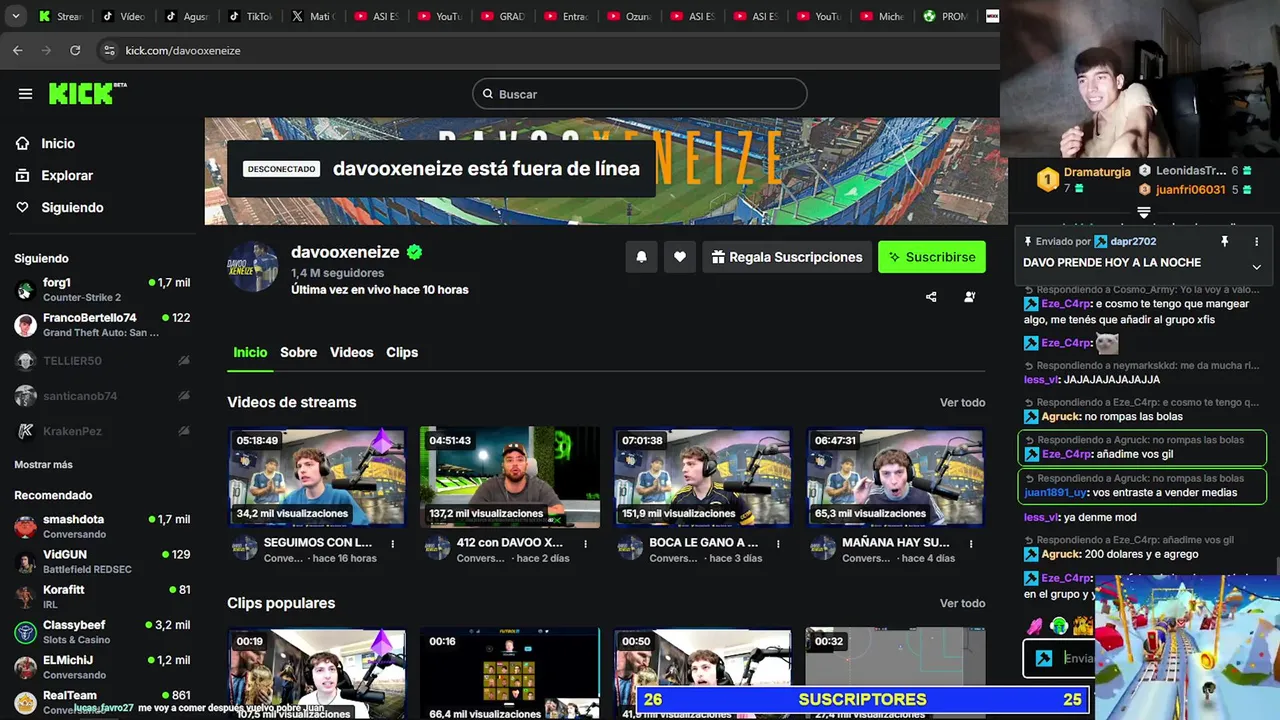Click the DESCONECTADO badge on banner
This screenshot has width=1280, height=720.
click(x=281, y=169)
